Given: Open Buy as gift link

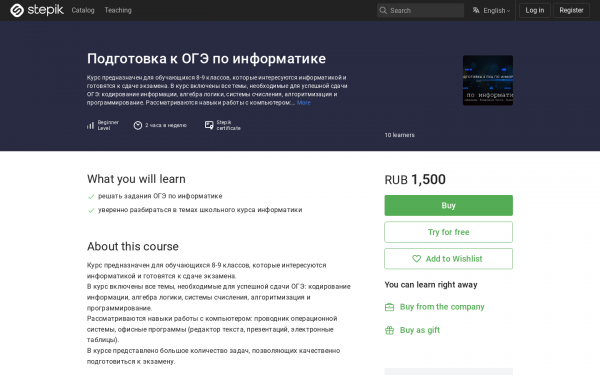Looking at the screenshot, I should click(420, 330).
